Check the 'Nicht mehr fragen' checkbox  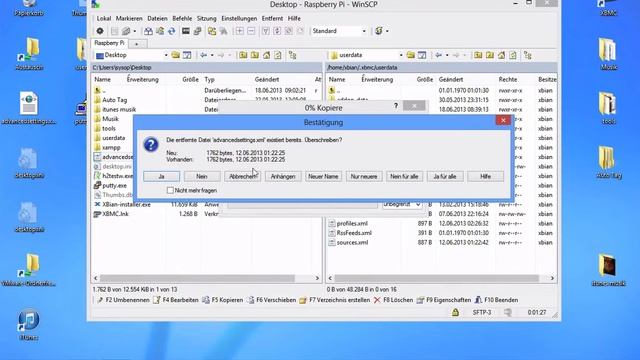point(170,190)
